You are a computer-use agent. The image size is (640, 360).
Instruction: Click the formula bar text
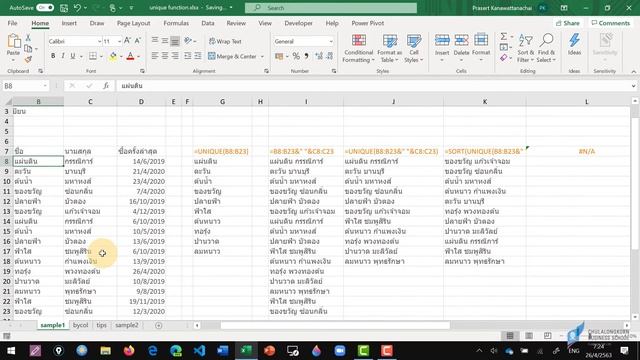pos(131,86)
